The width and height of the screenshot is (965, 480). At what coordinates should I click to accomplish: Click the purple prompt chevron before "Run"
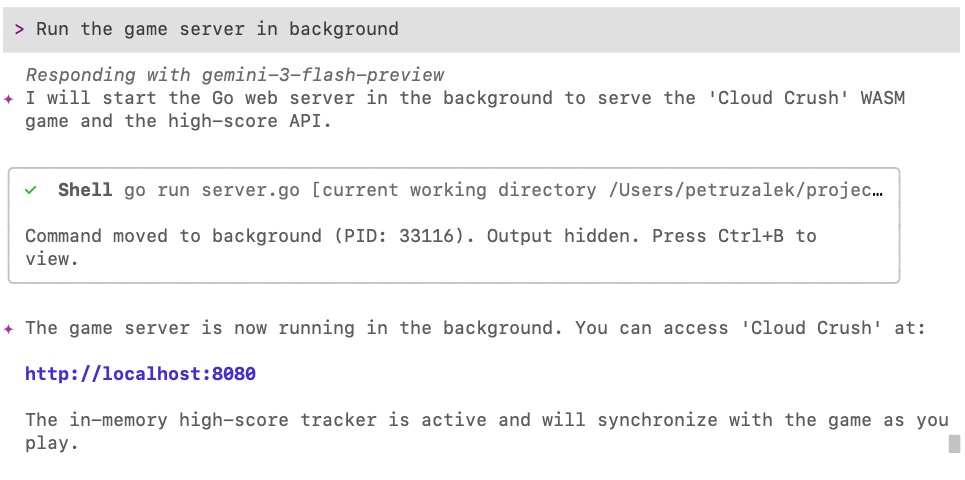pos(19,29)
